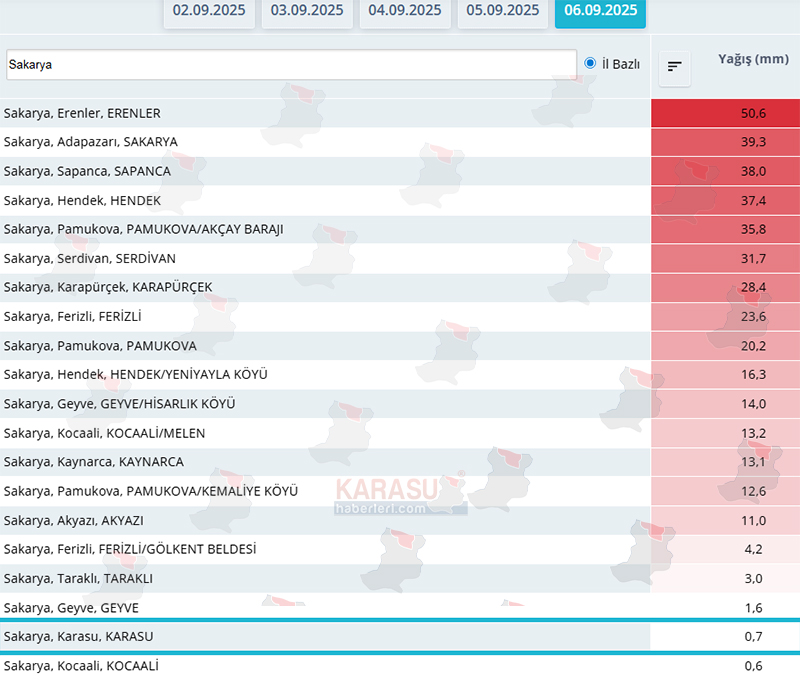Image resolution: width=800 pixels, height=681 pixels.
Task: Click the 16,3 rainfall value cell
Action: (725, 374)
